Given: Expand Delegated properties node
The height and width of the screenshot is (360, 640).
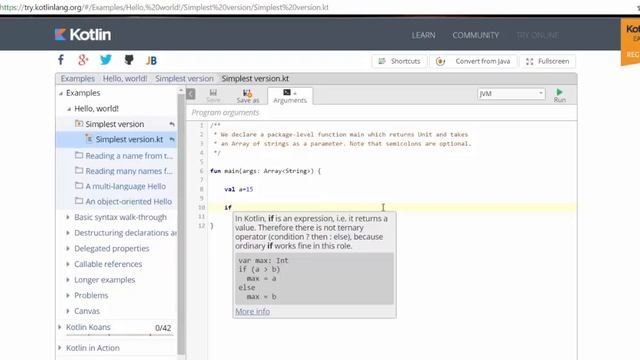Looking at the screenshot, I should (68, 248).
